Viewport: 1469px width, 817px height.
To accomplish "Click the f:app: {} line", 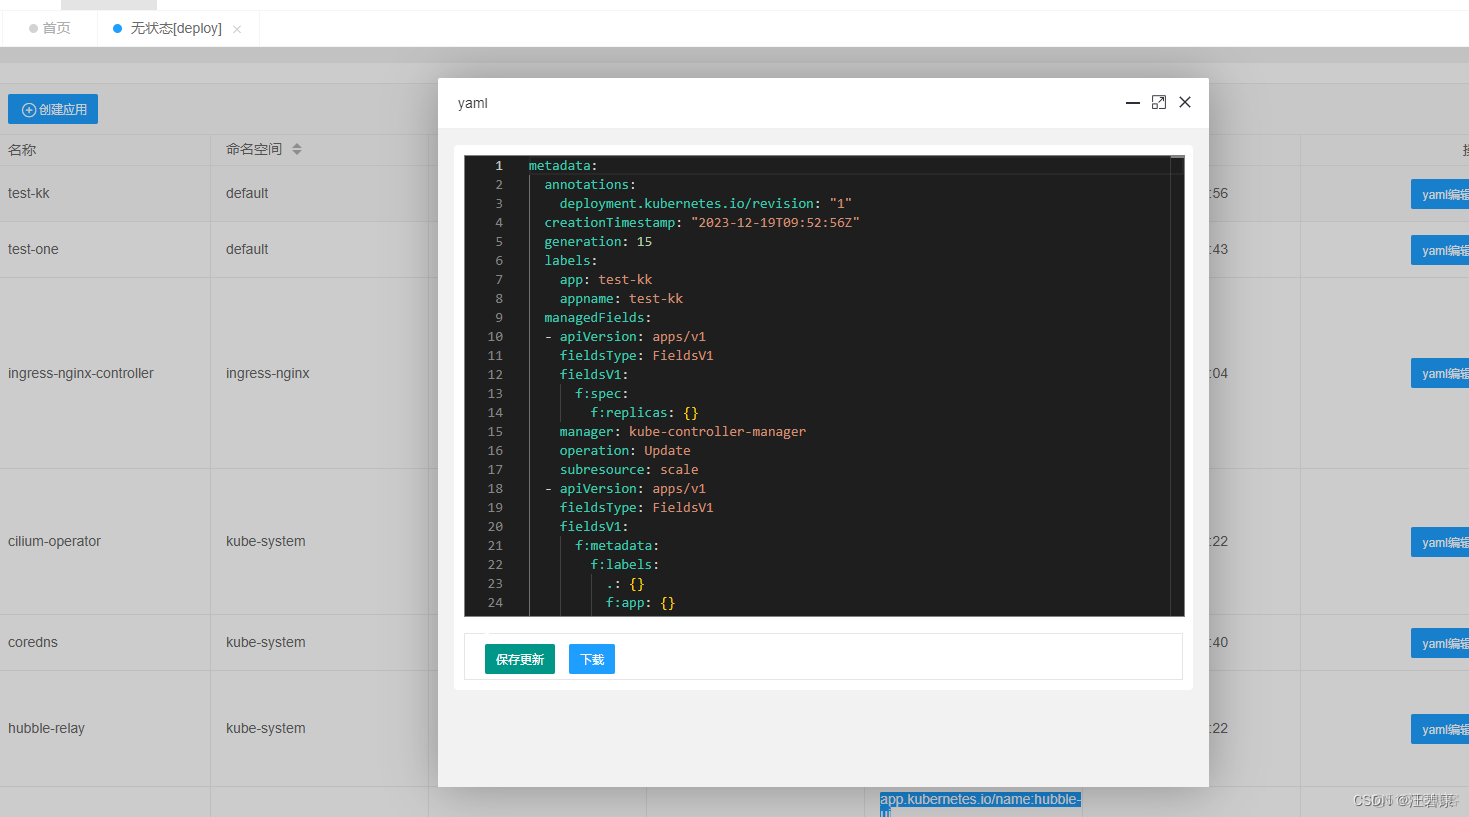I will point(640,602).
